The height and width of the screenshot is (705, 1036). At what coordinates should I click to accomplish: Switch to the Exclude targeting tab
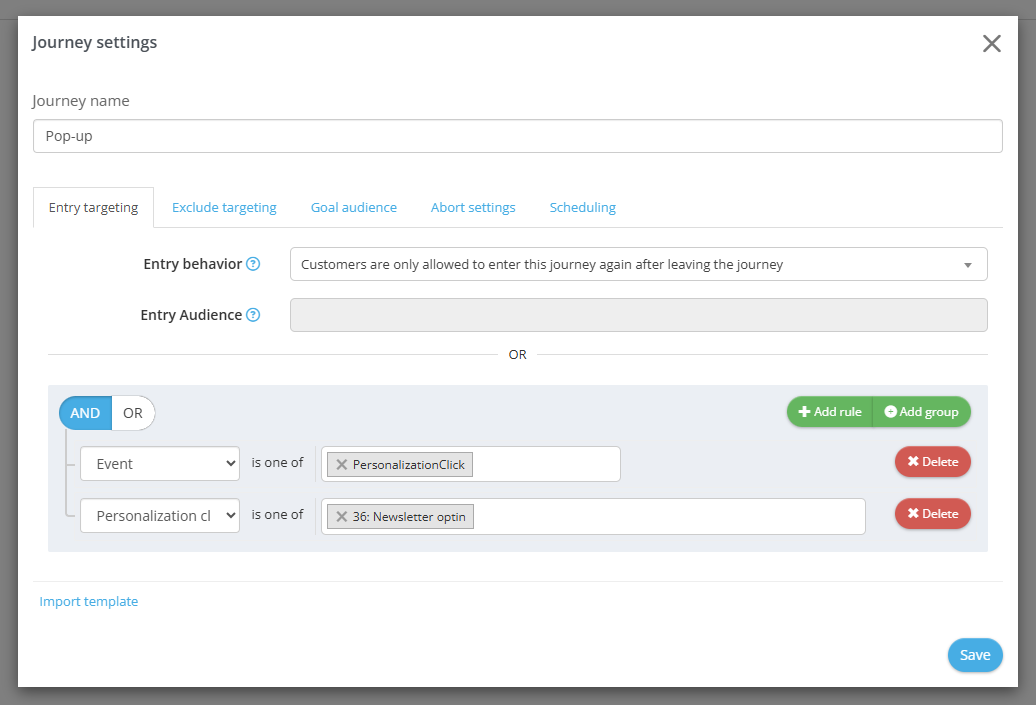224,208
